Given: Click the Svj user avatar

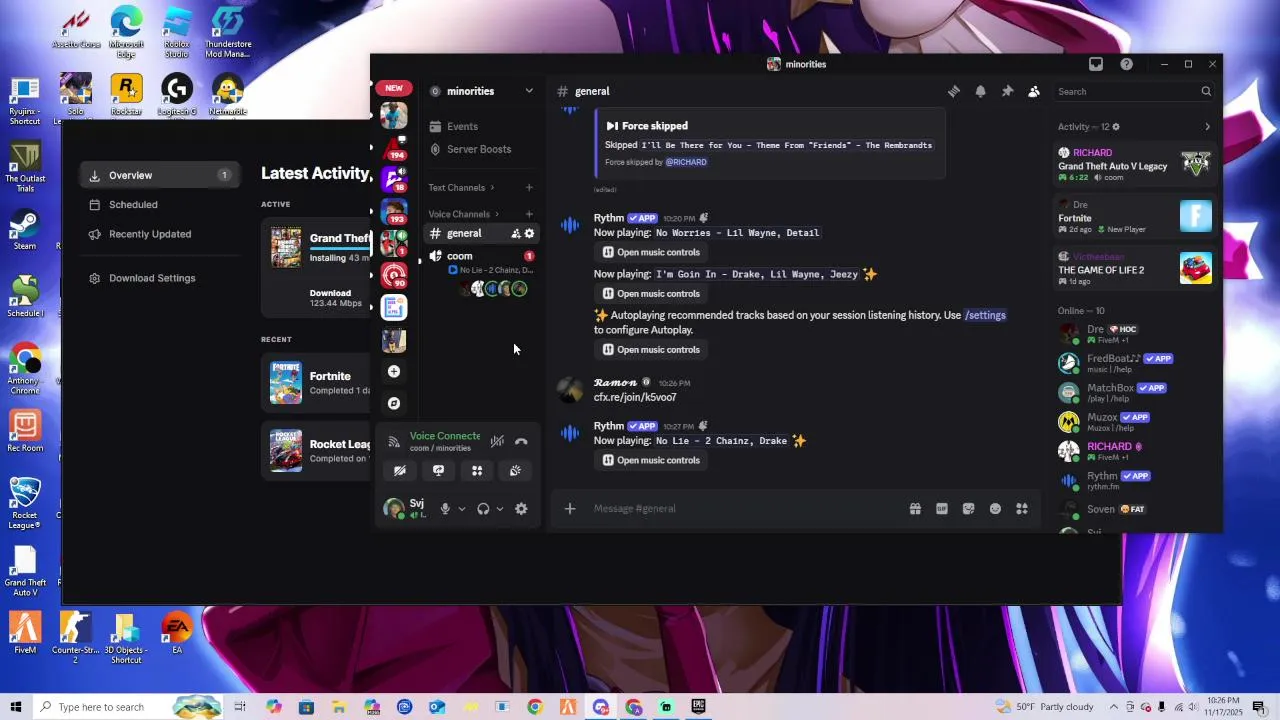Looking at the screenshot, I should [394, 509].
